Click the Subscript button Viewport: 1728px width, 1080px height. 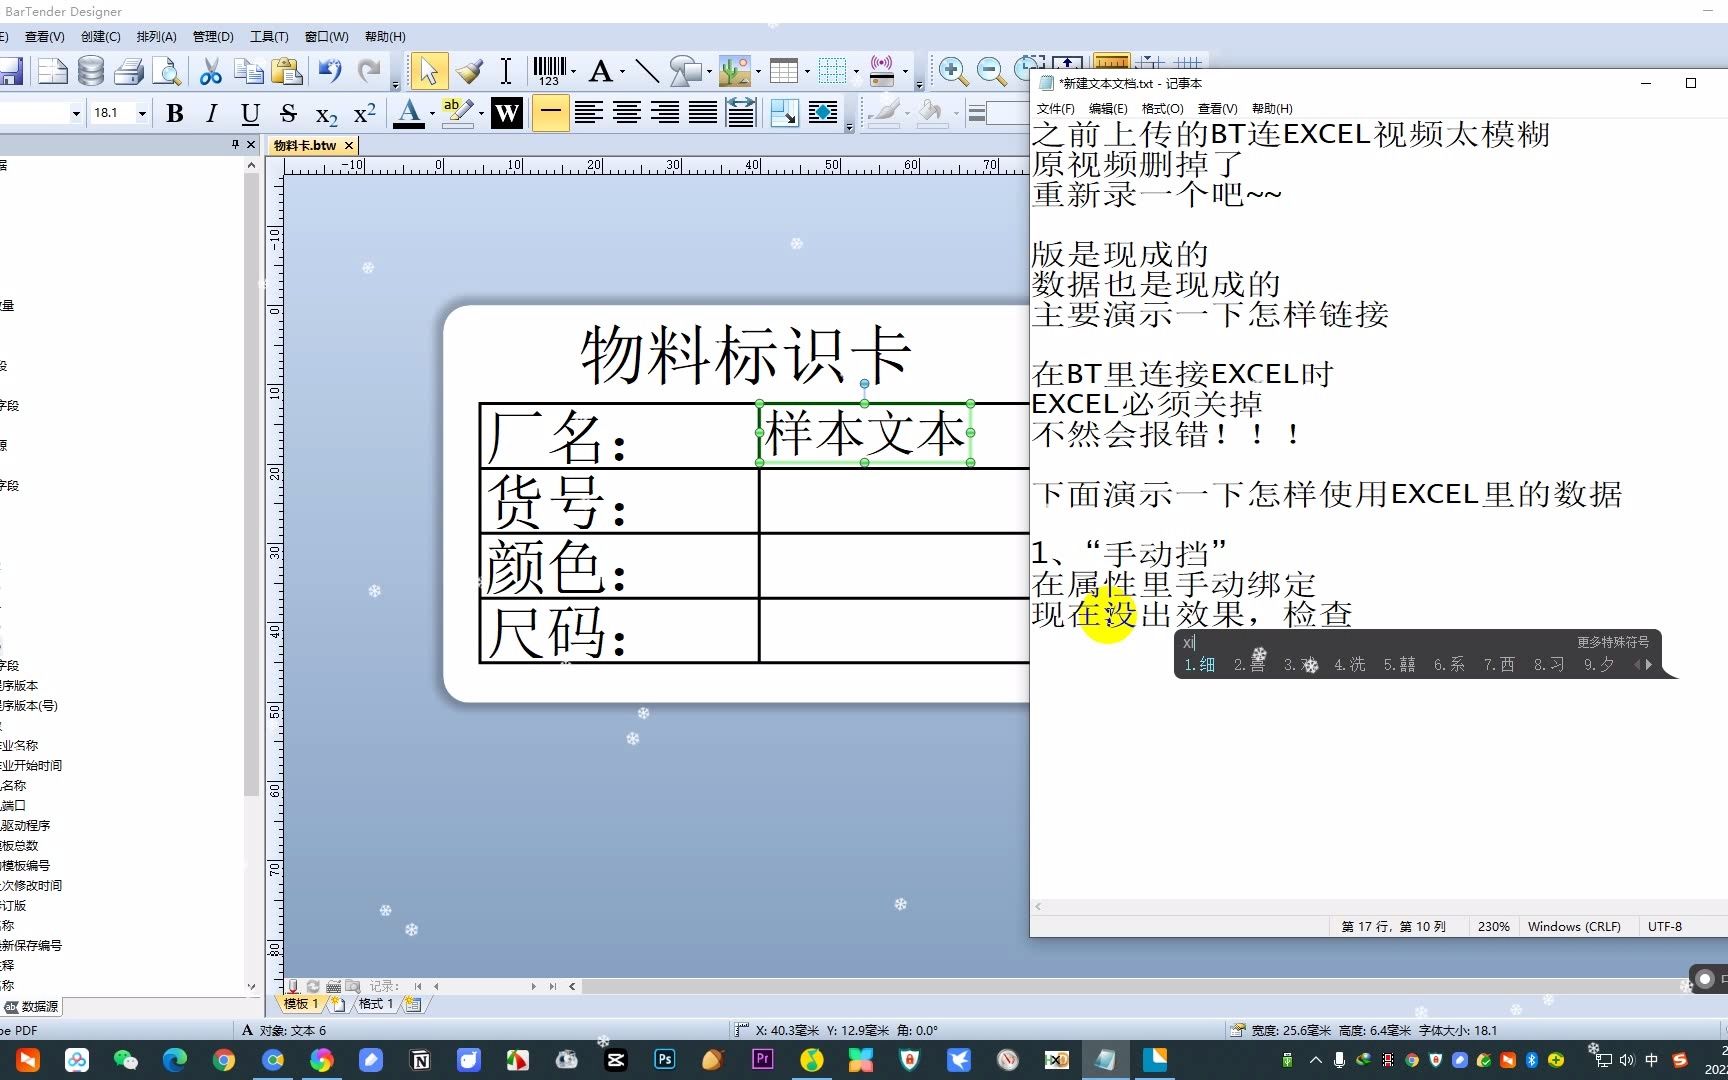(327, 114)
